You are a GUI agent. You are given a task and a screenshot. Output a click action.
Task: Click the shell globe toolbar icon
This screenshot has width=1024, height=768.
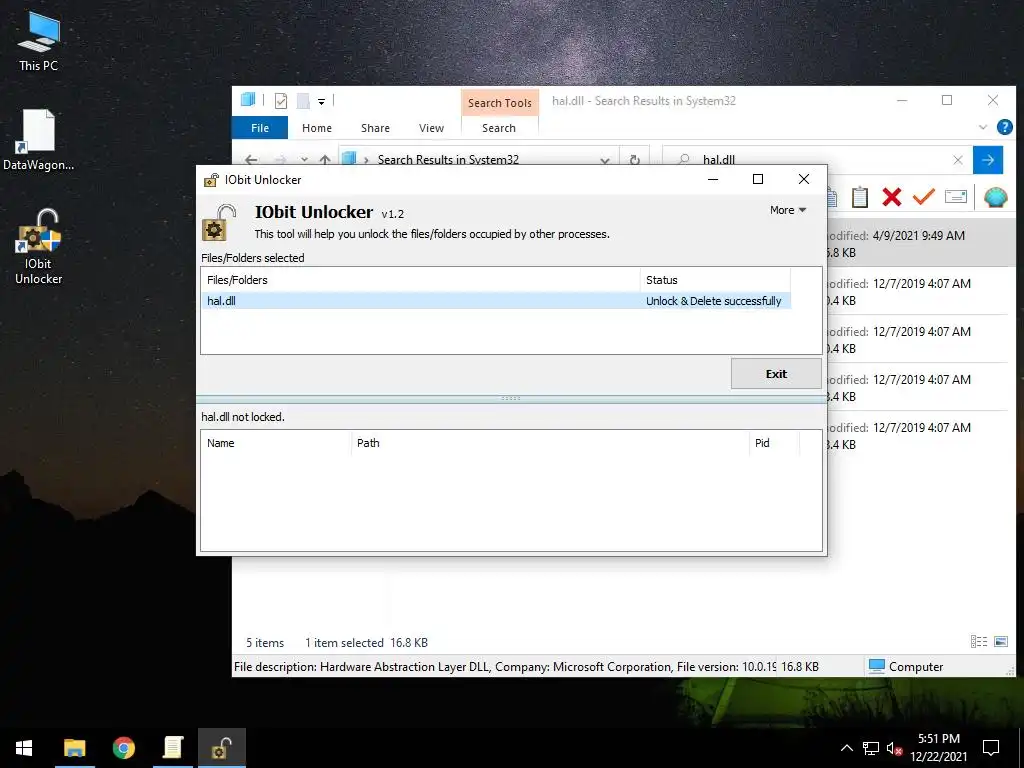pos(995,197)
